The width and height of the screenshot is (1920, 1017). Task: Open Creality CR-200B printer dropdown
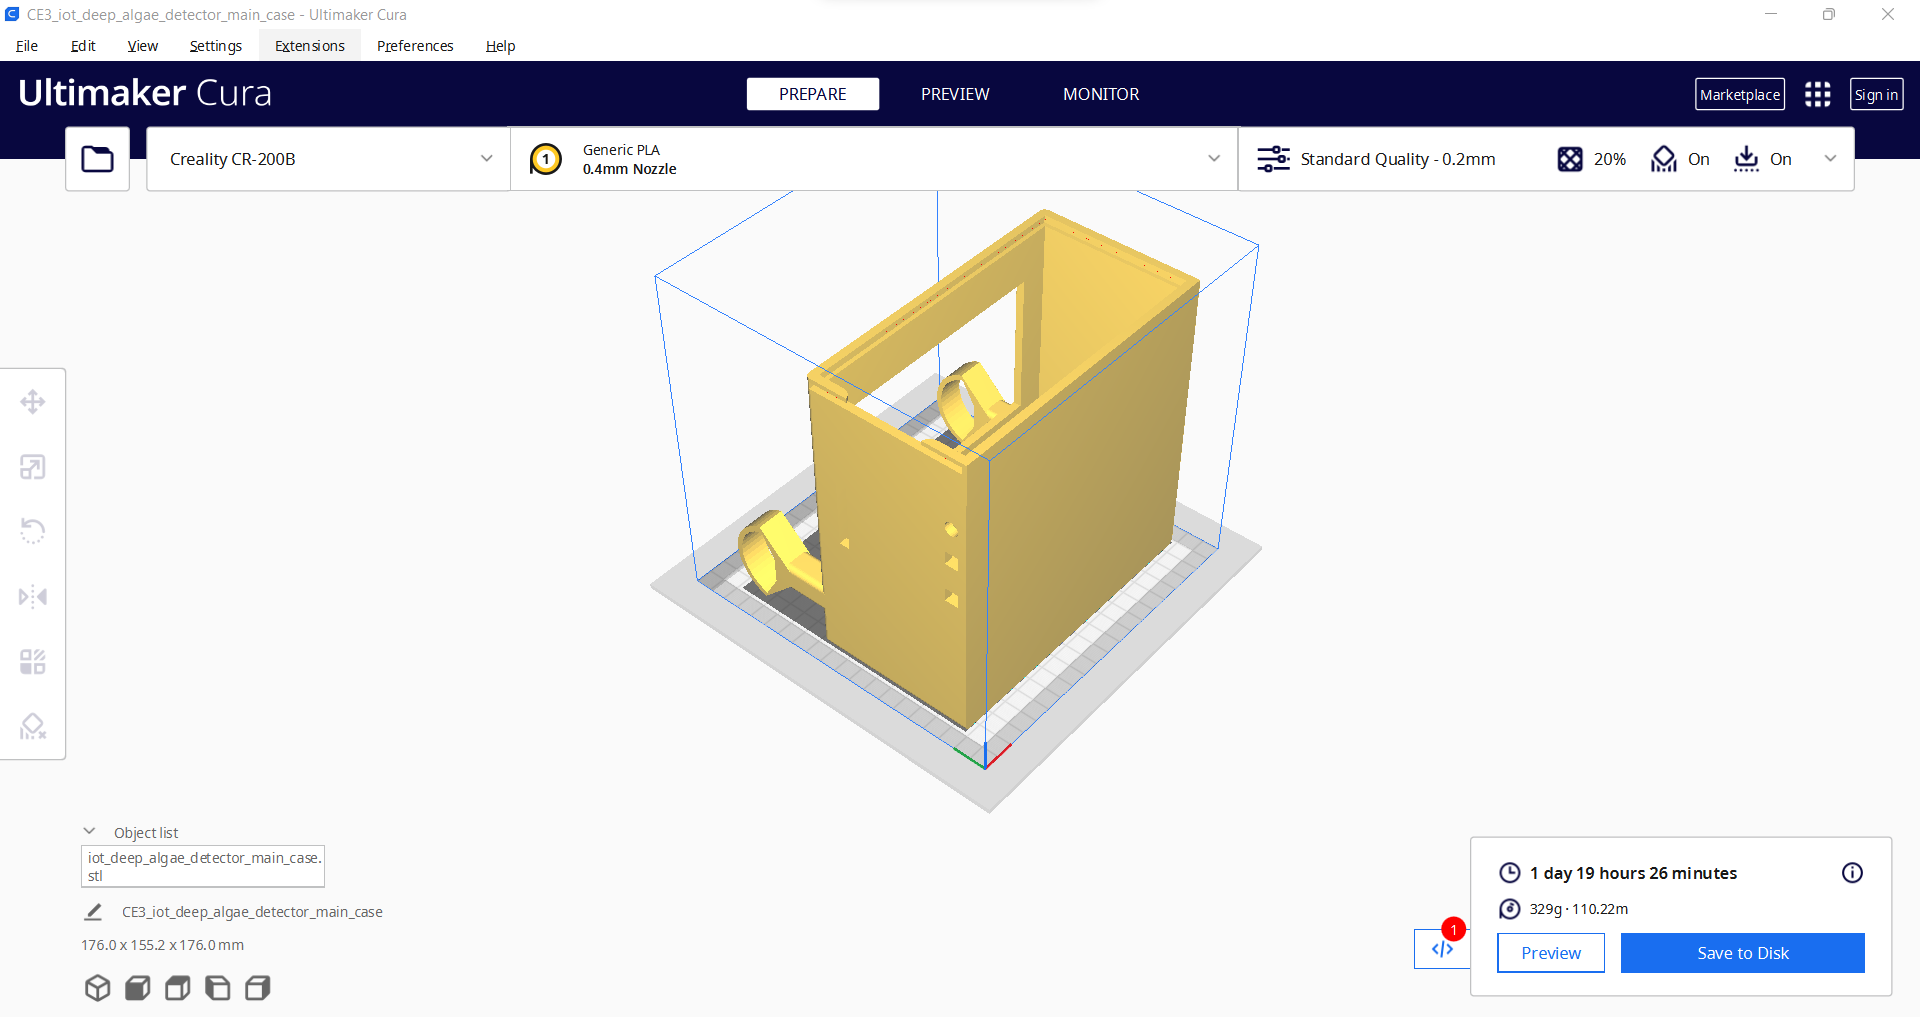click(329, 159)
